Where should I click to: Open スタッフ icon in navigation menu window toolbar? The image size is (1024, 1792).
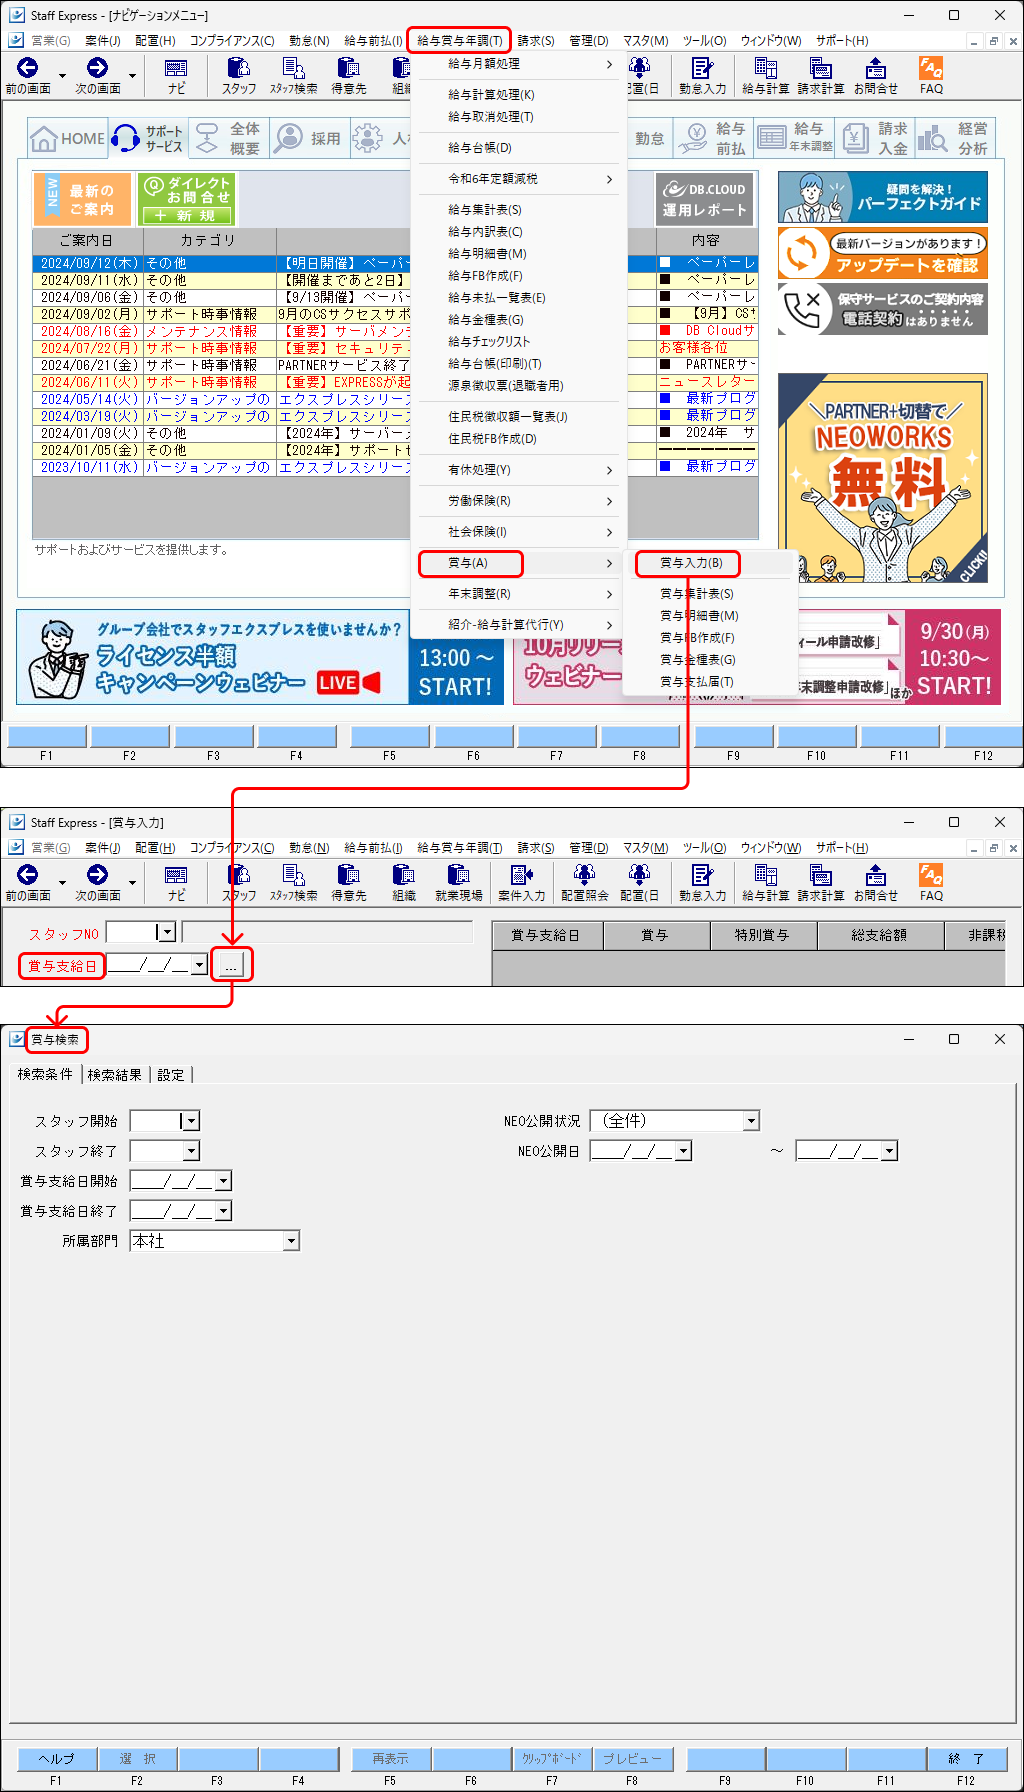(x=239, y=75)
